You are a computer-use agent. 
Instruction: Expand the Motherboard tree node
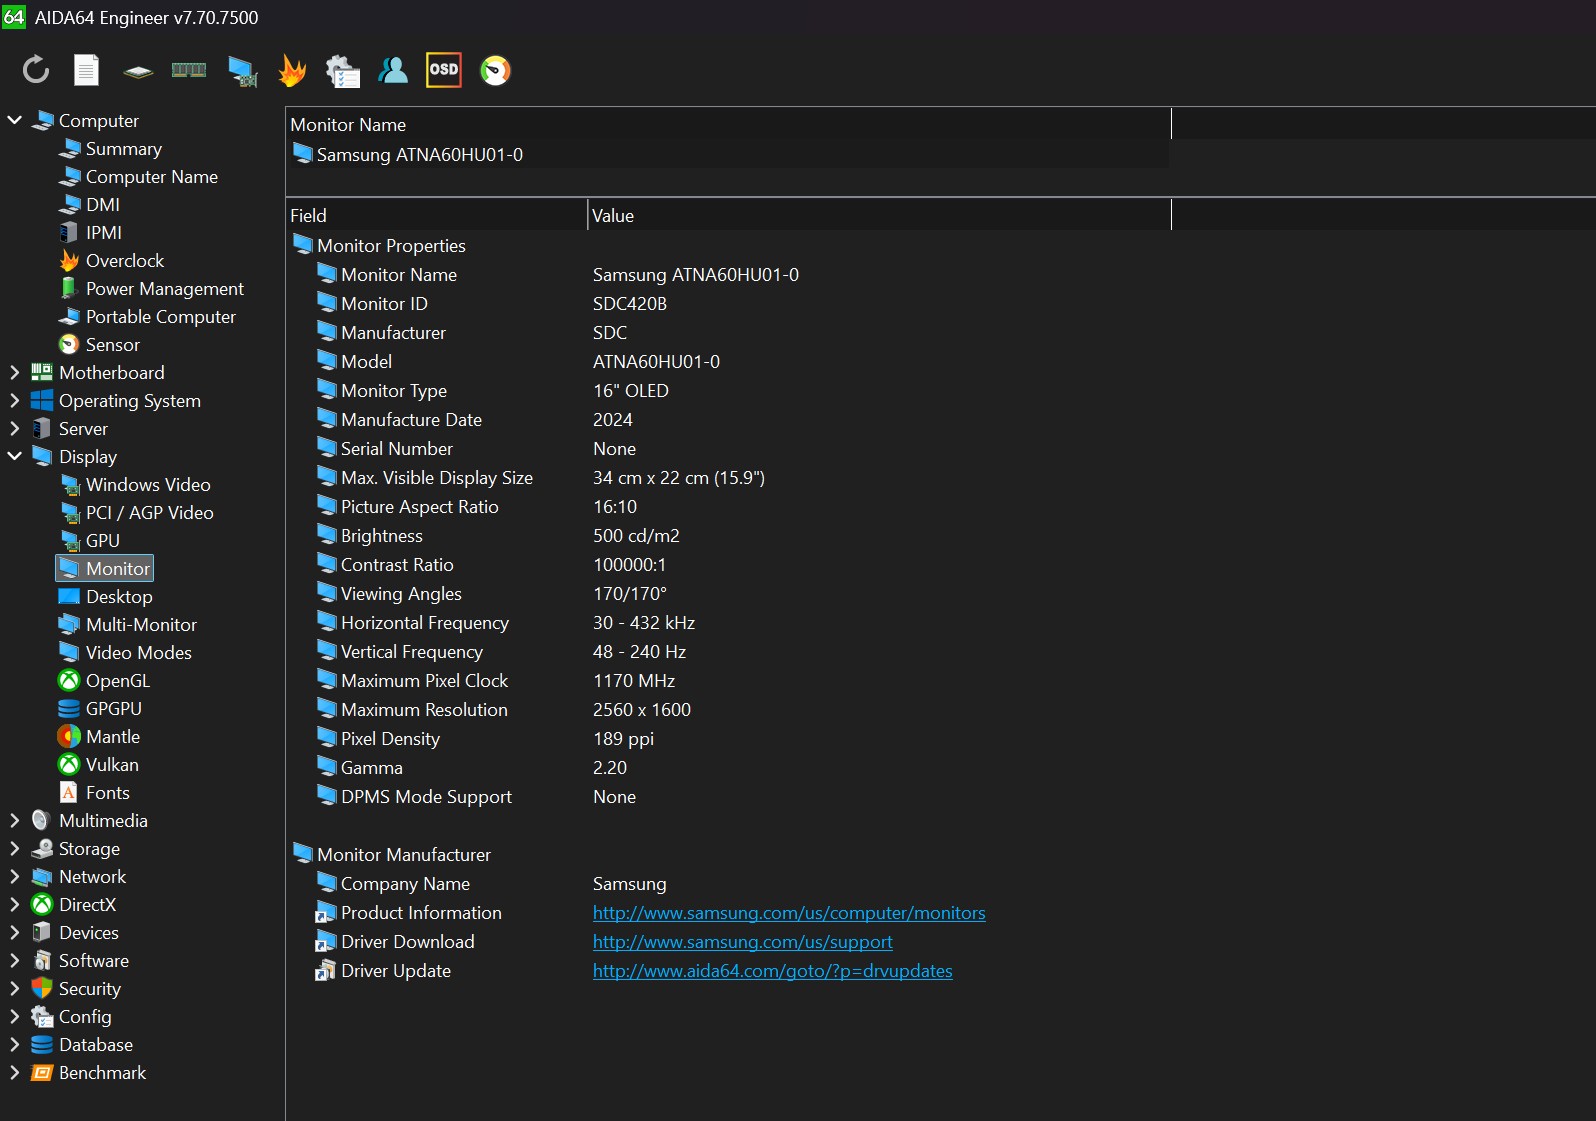(x=15, y=372)
